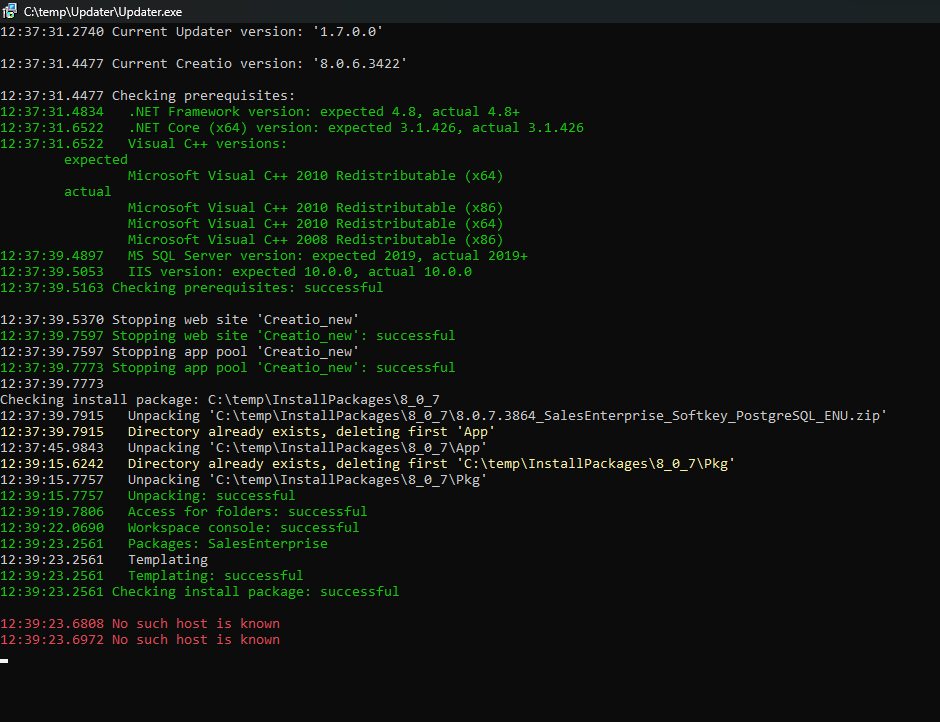
Task: Click the 'Templating: successful' line
Action: coord(152,576)
